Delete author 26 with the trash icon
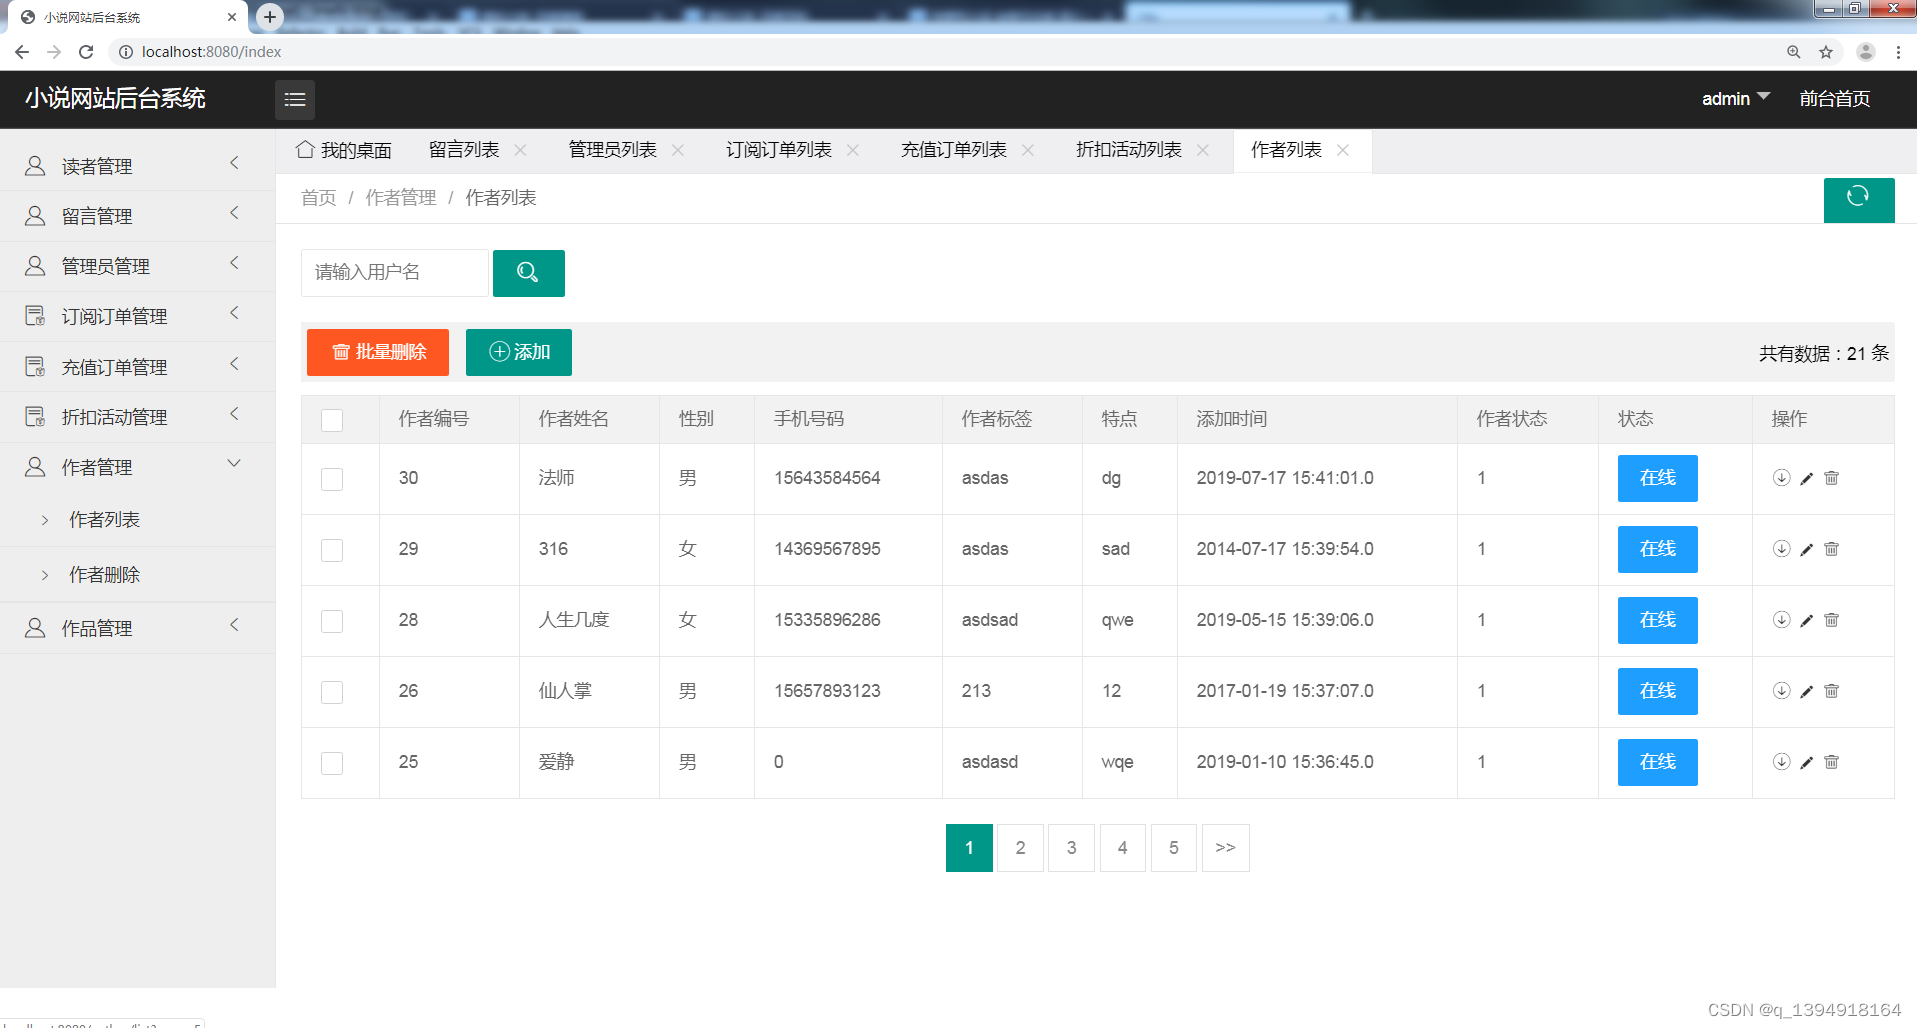 [1831, 691]
